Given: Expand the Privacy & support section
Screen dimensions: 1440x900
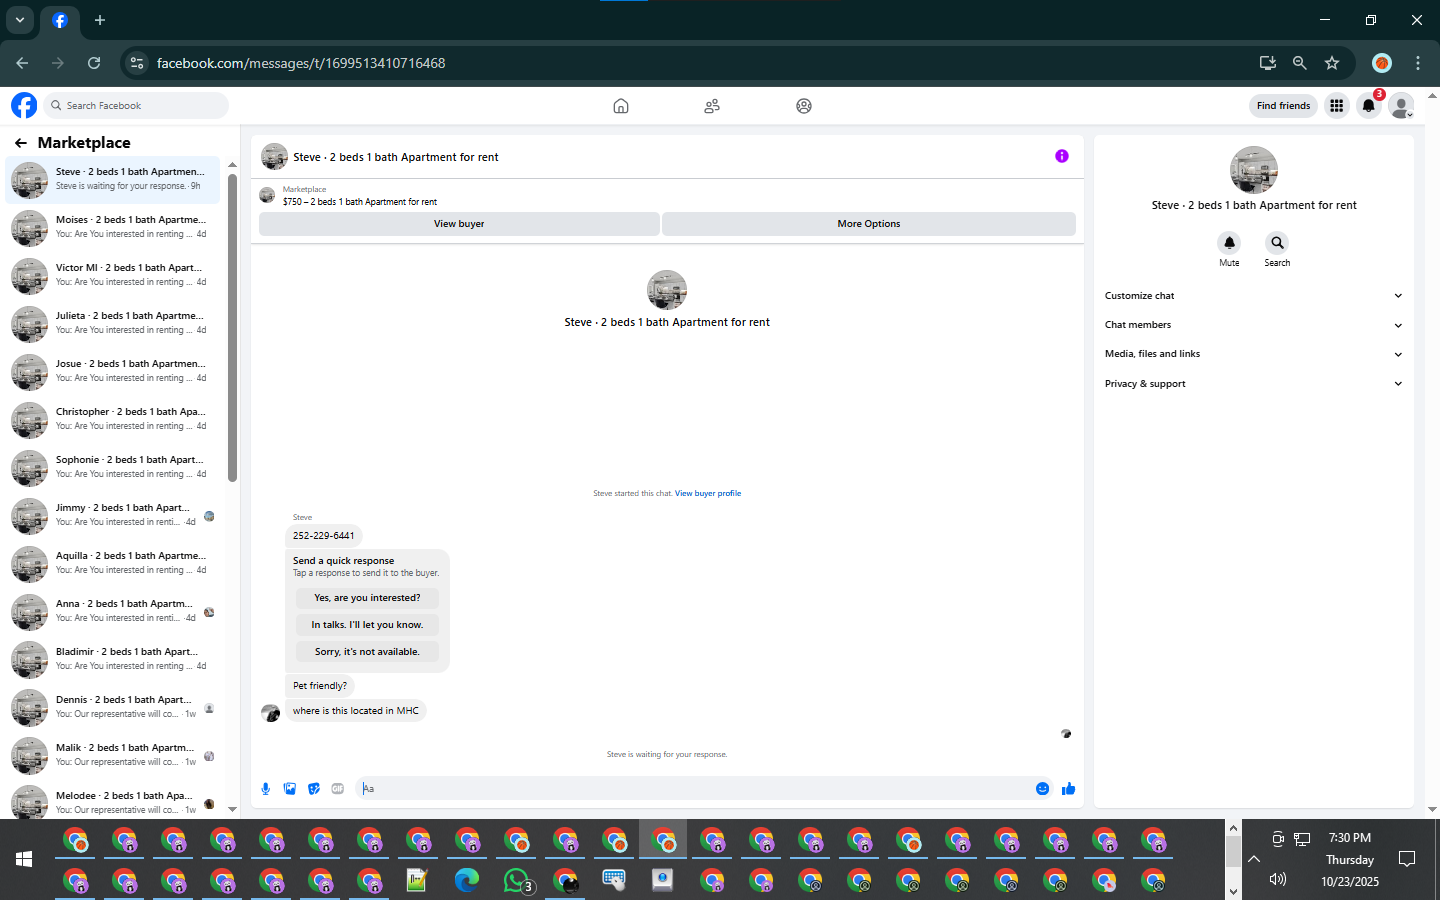Looking at the screenshot, I should coord(1254,384).
